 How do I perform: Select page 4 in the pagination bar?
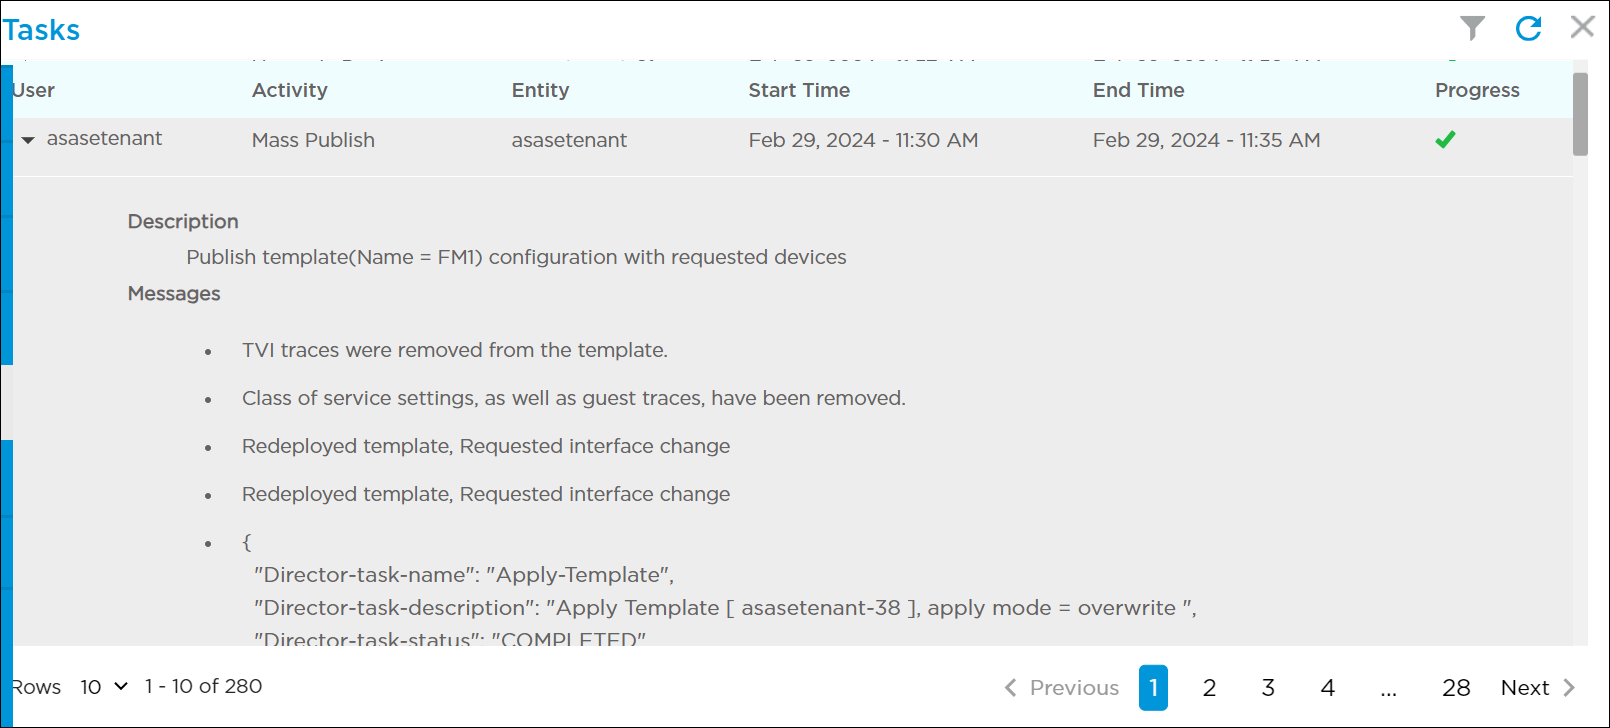pyautogui.click(x=1327, y=688)
